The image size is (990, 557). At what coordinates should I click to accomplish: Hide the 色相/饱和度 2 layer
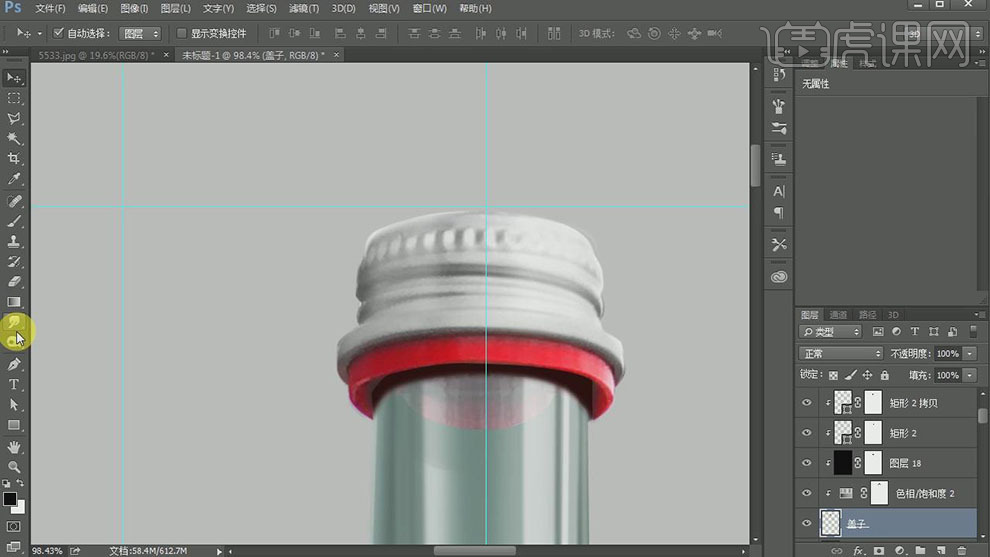[806, 493]
